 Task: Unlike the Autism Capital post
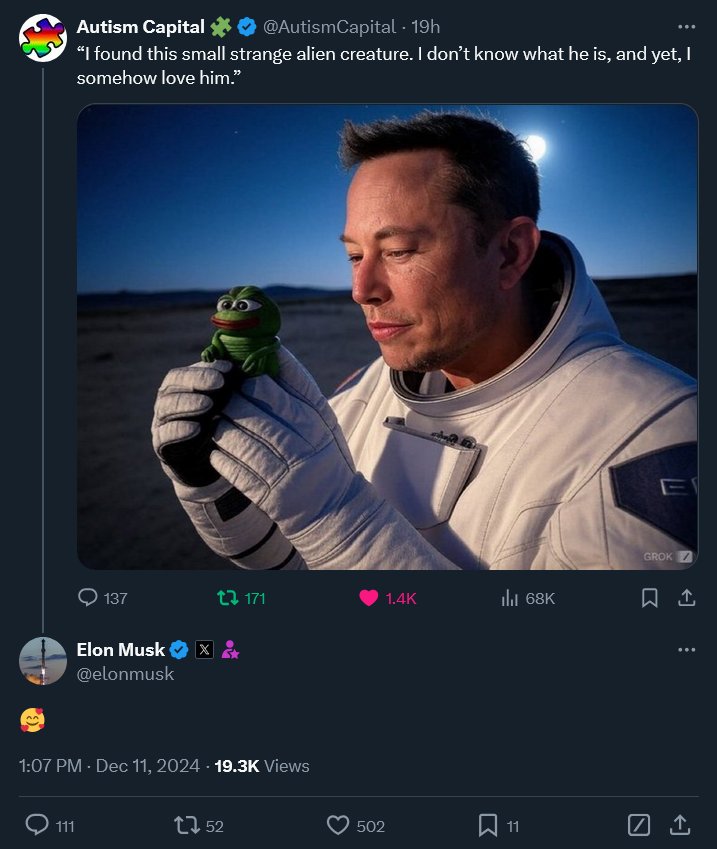(388, 598)
